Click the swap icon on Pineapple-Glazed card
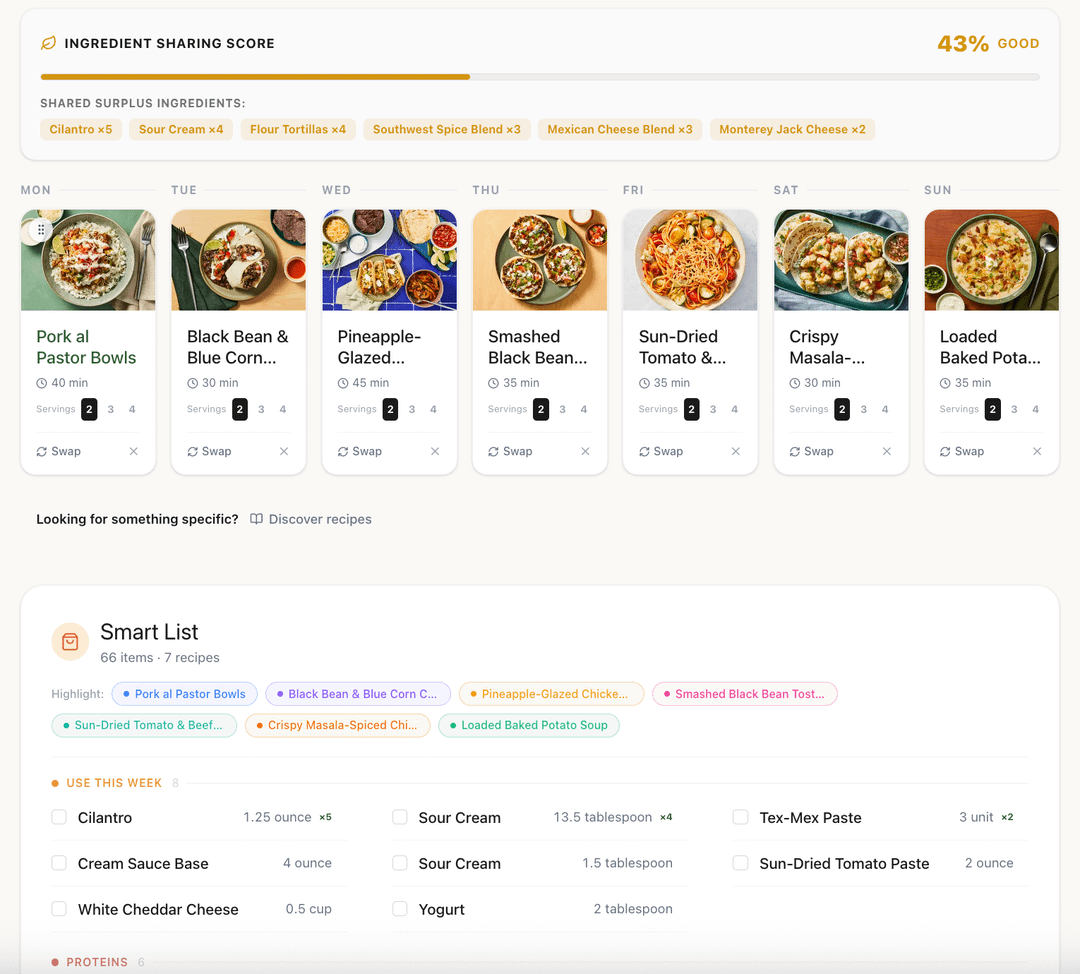Screen dimensions: 1080x974 (x=343, y=452)
